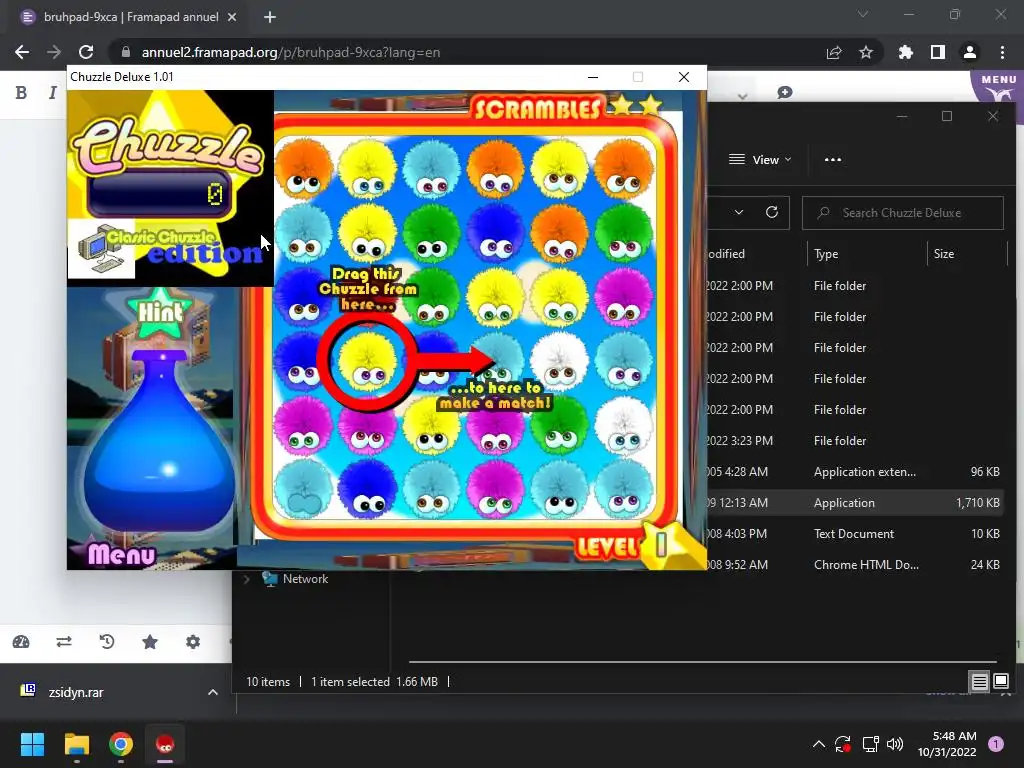Share this page via Chrome share icon
The width and height of the screenshot is (1024, 768).
[834, 52]
